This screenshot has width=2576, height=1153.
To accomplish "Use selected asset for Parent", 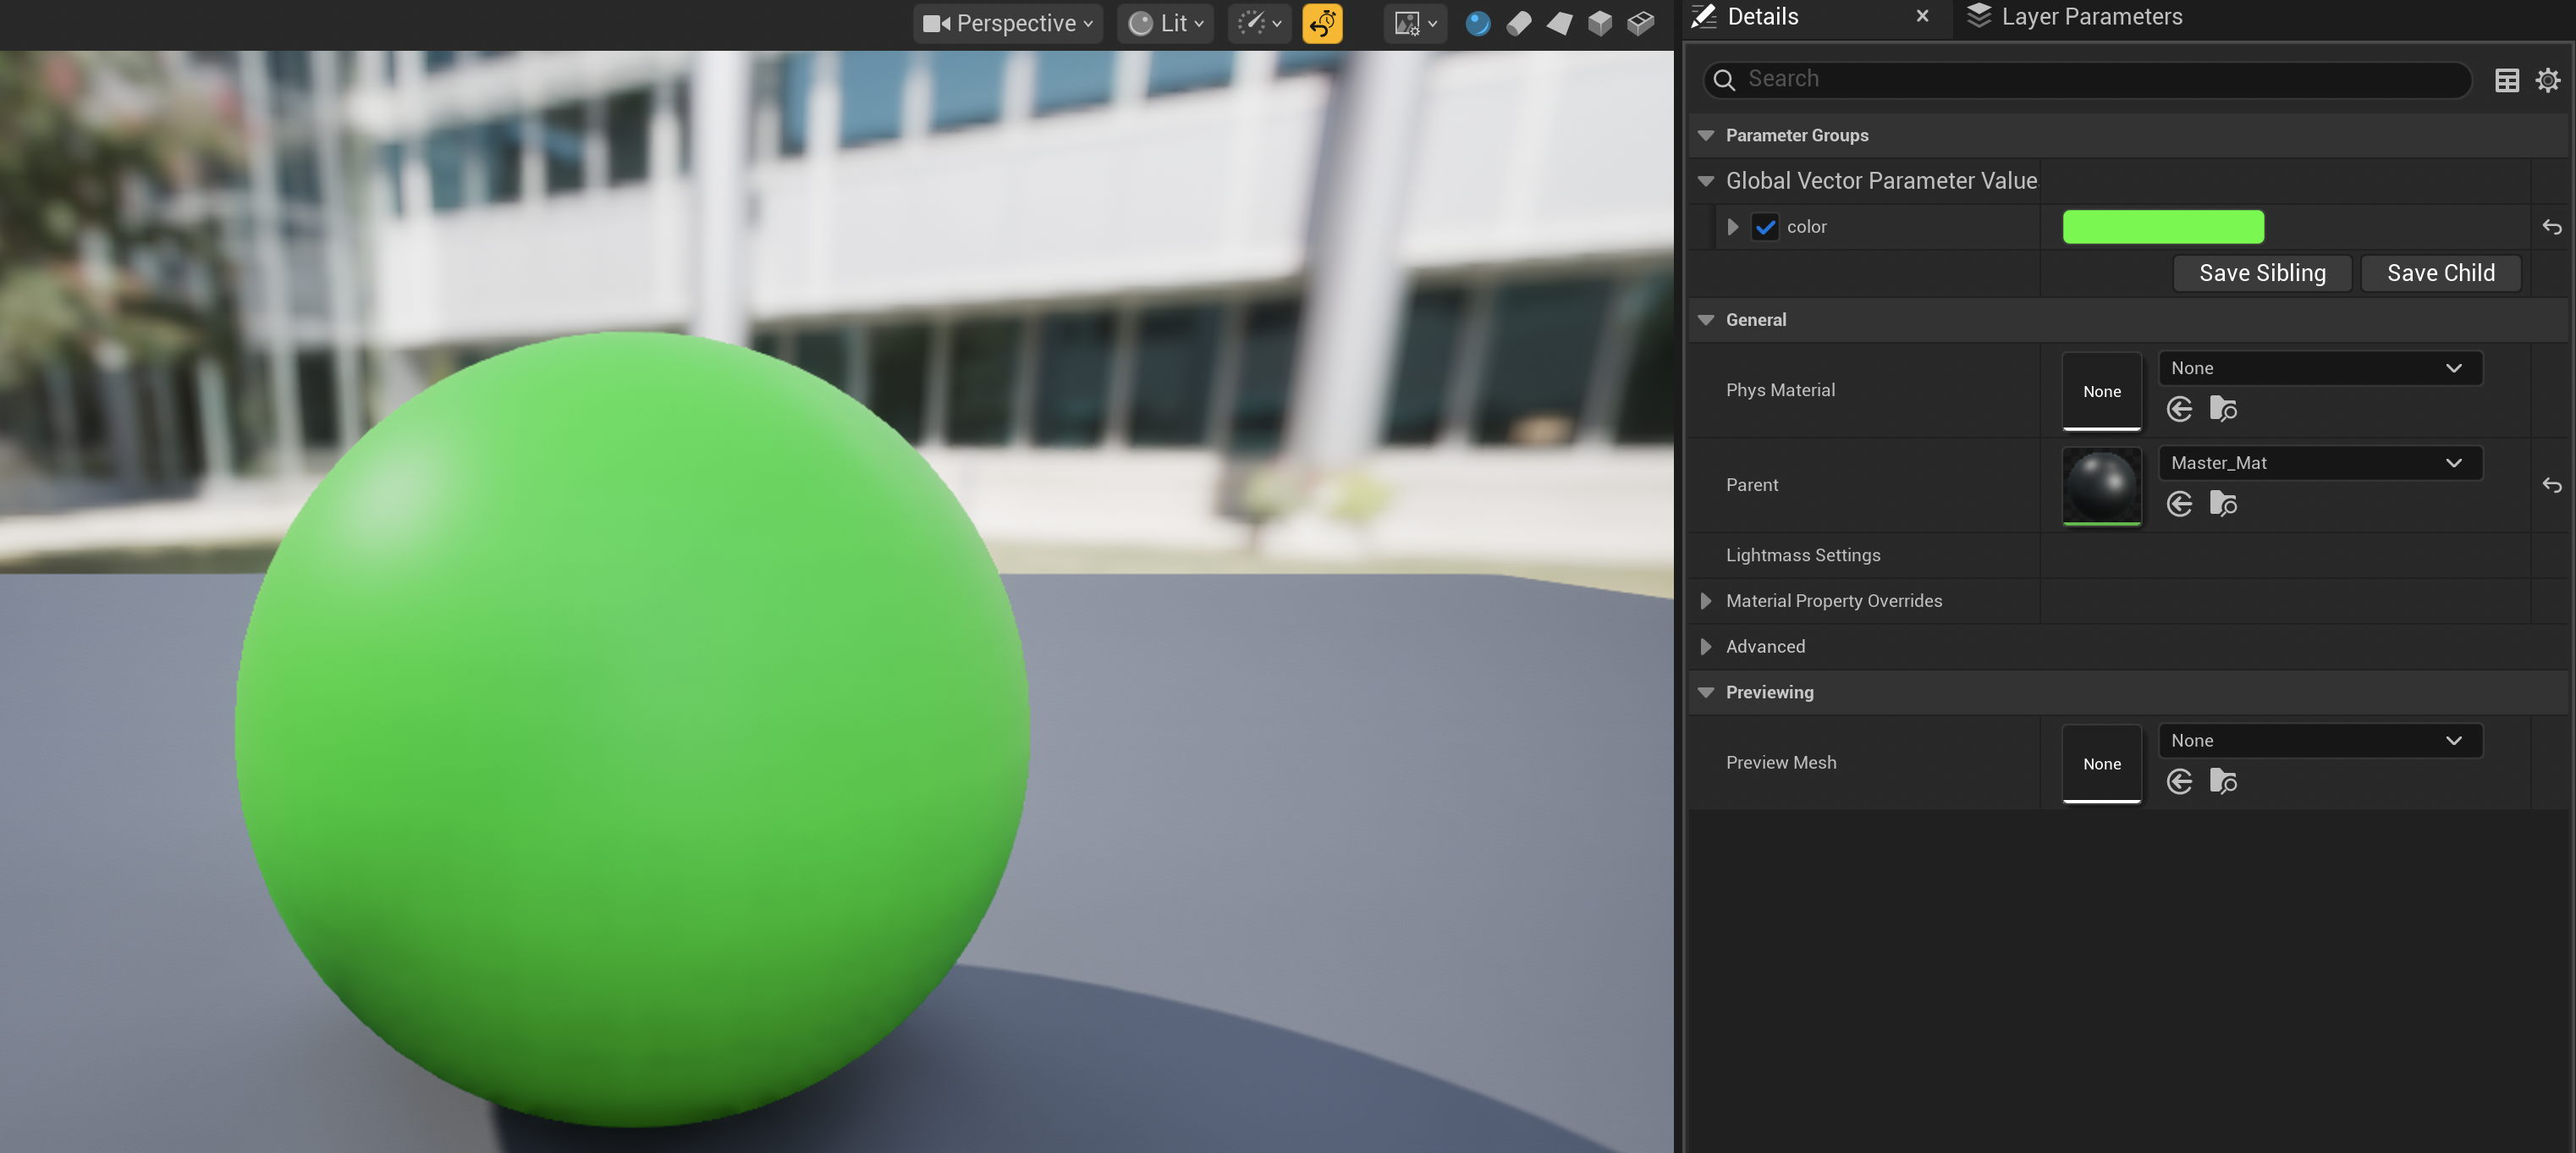I will tap(2180, 504).
